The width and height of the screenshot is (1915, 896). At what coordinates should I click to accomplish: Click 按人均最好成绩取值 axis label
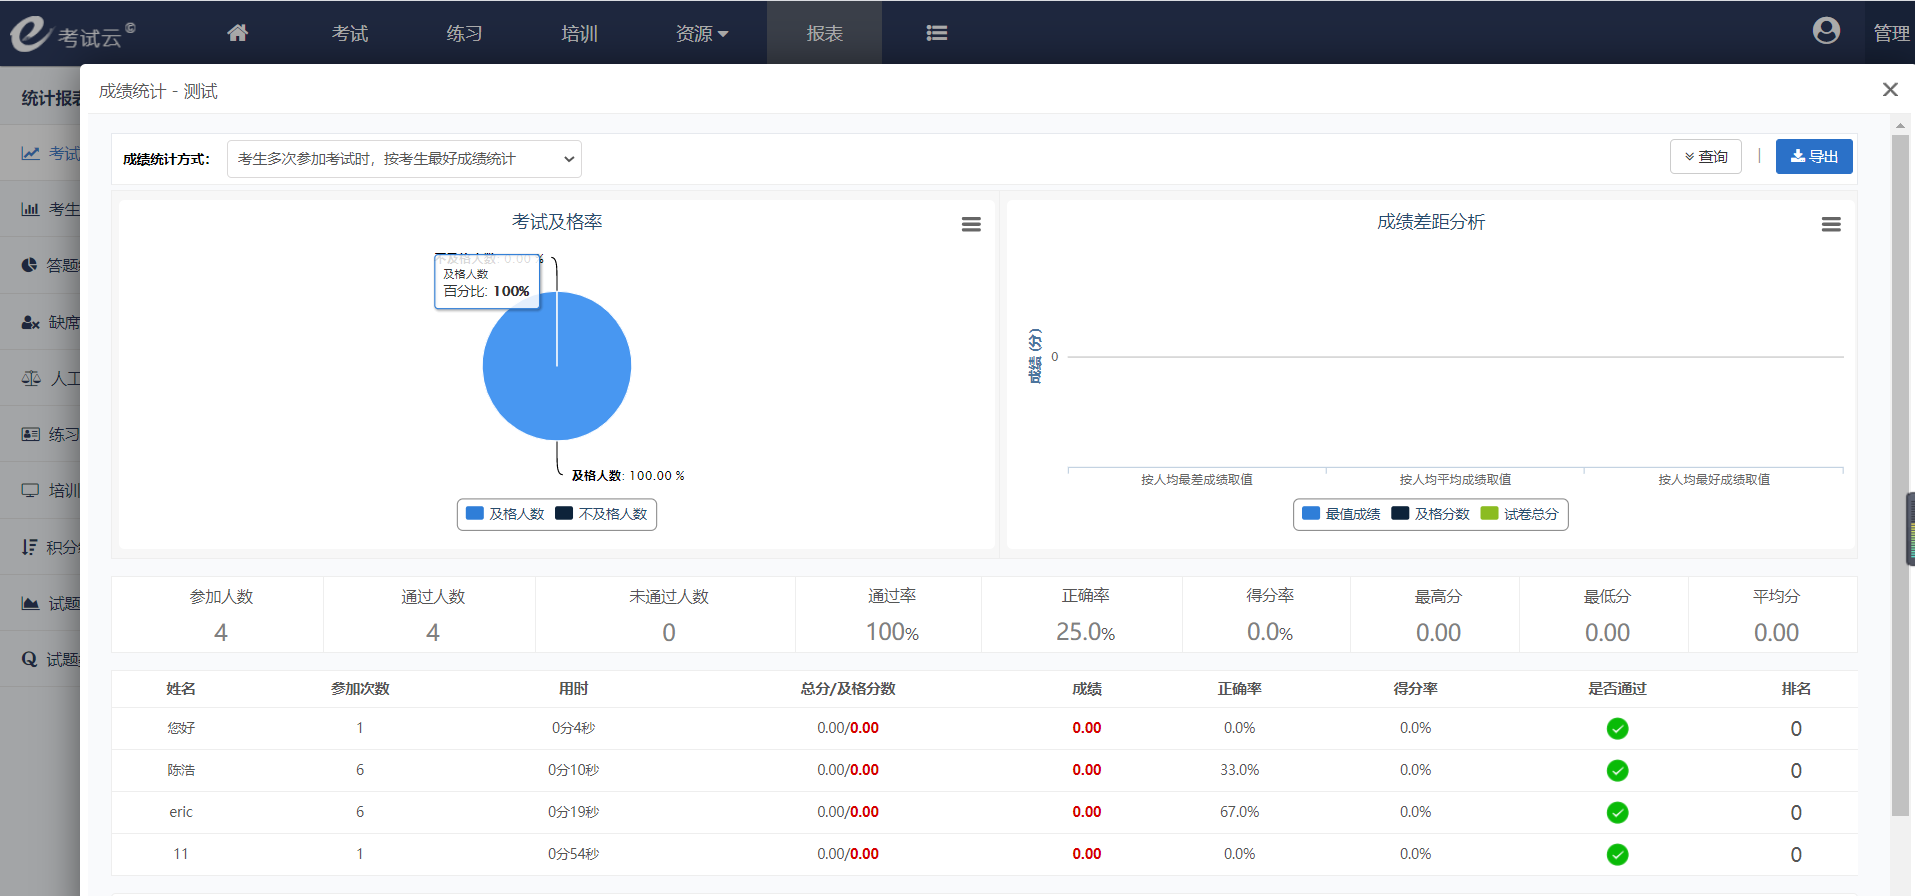click(x=1714, y=480)
